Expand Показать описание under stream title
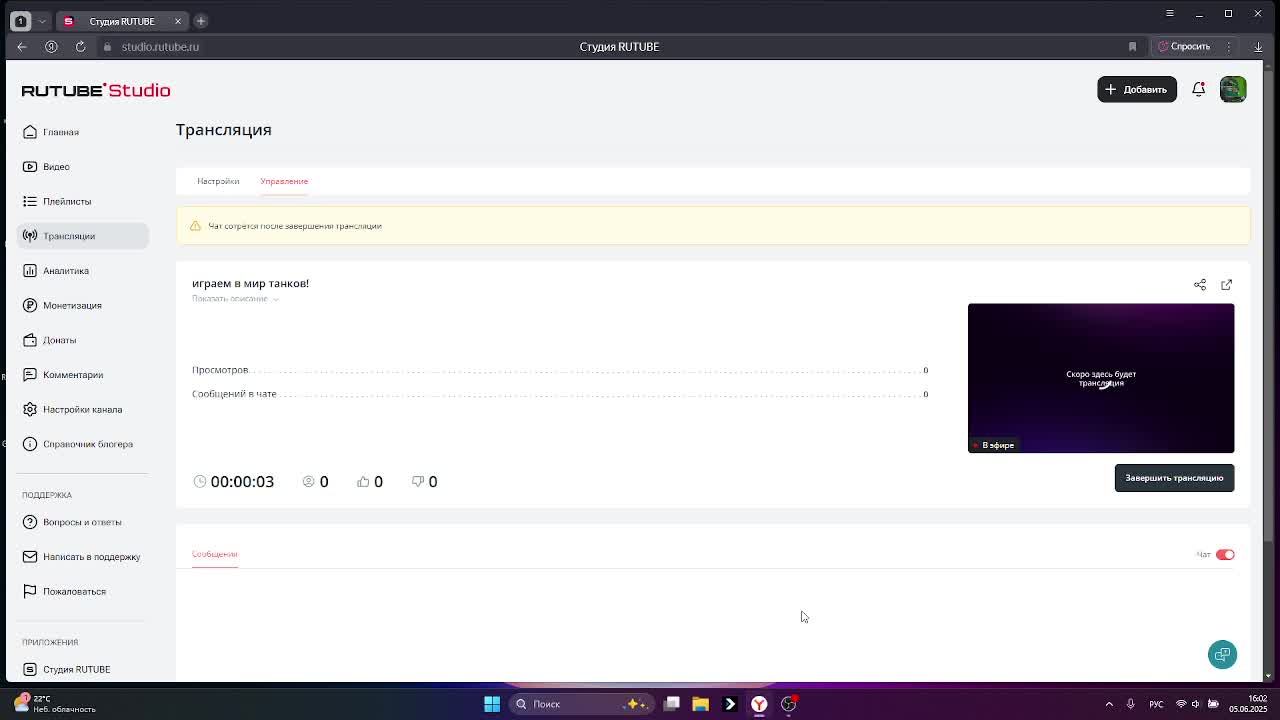Image resolution: width=1280 pixels, height=720 pixels. point(235,299)
